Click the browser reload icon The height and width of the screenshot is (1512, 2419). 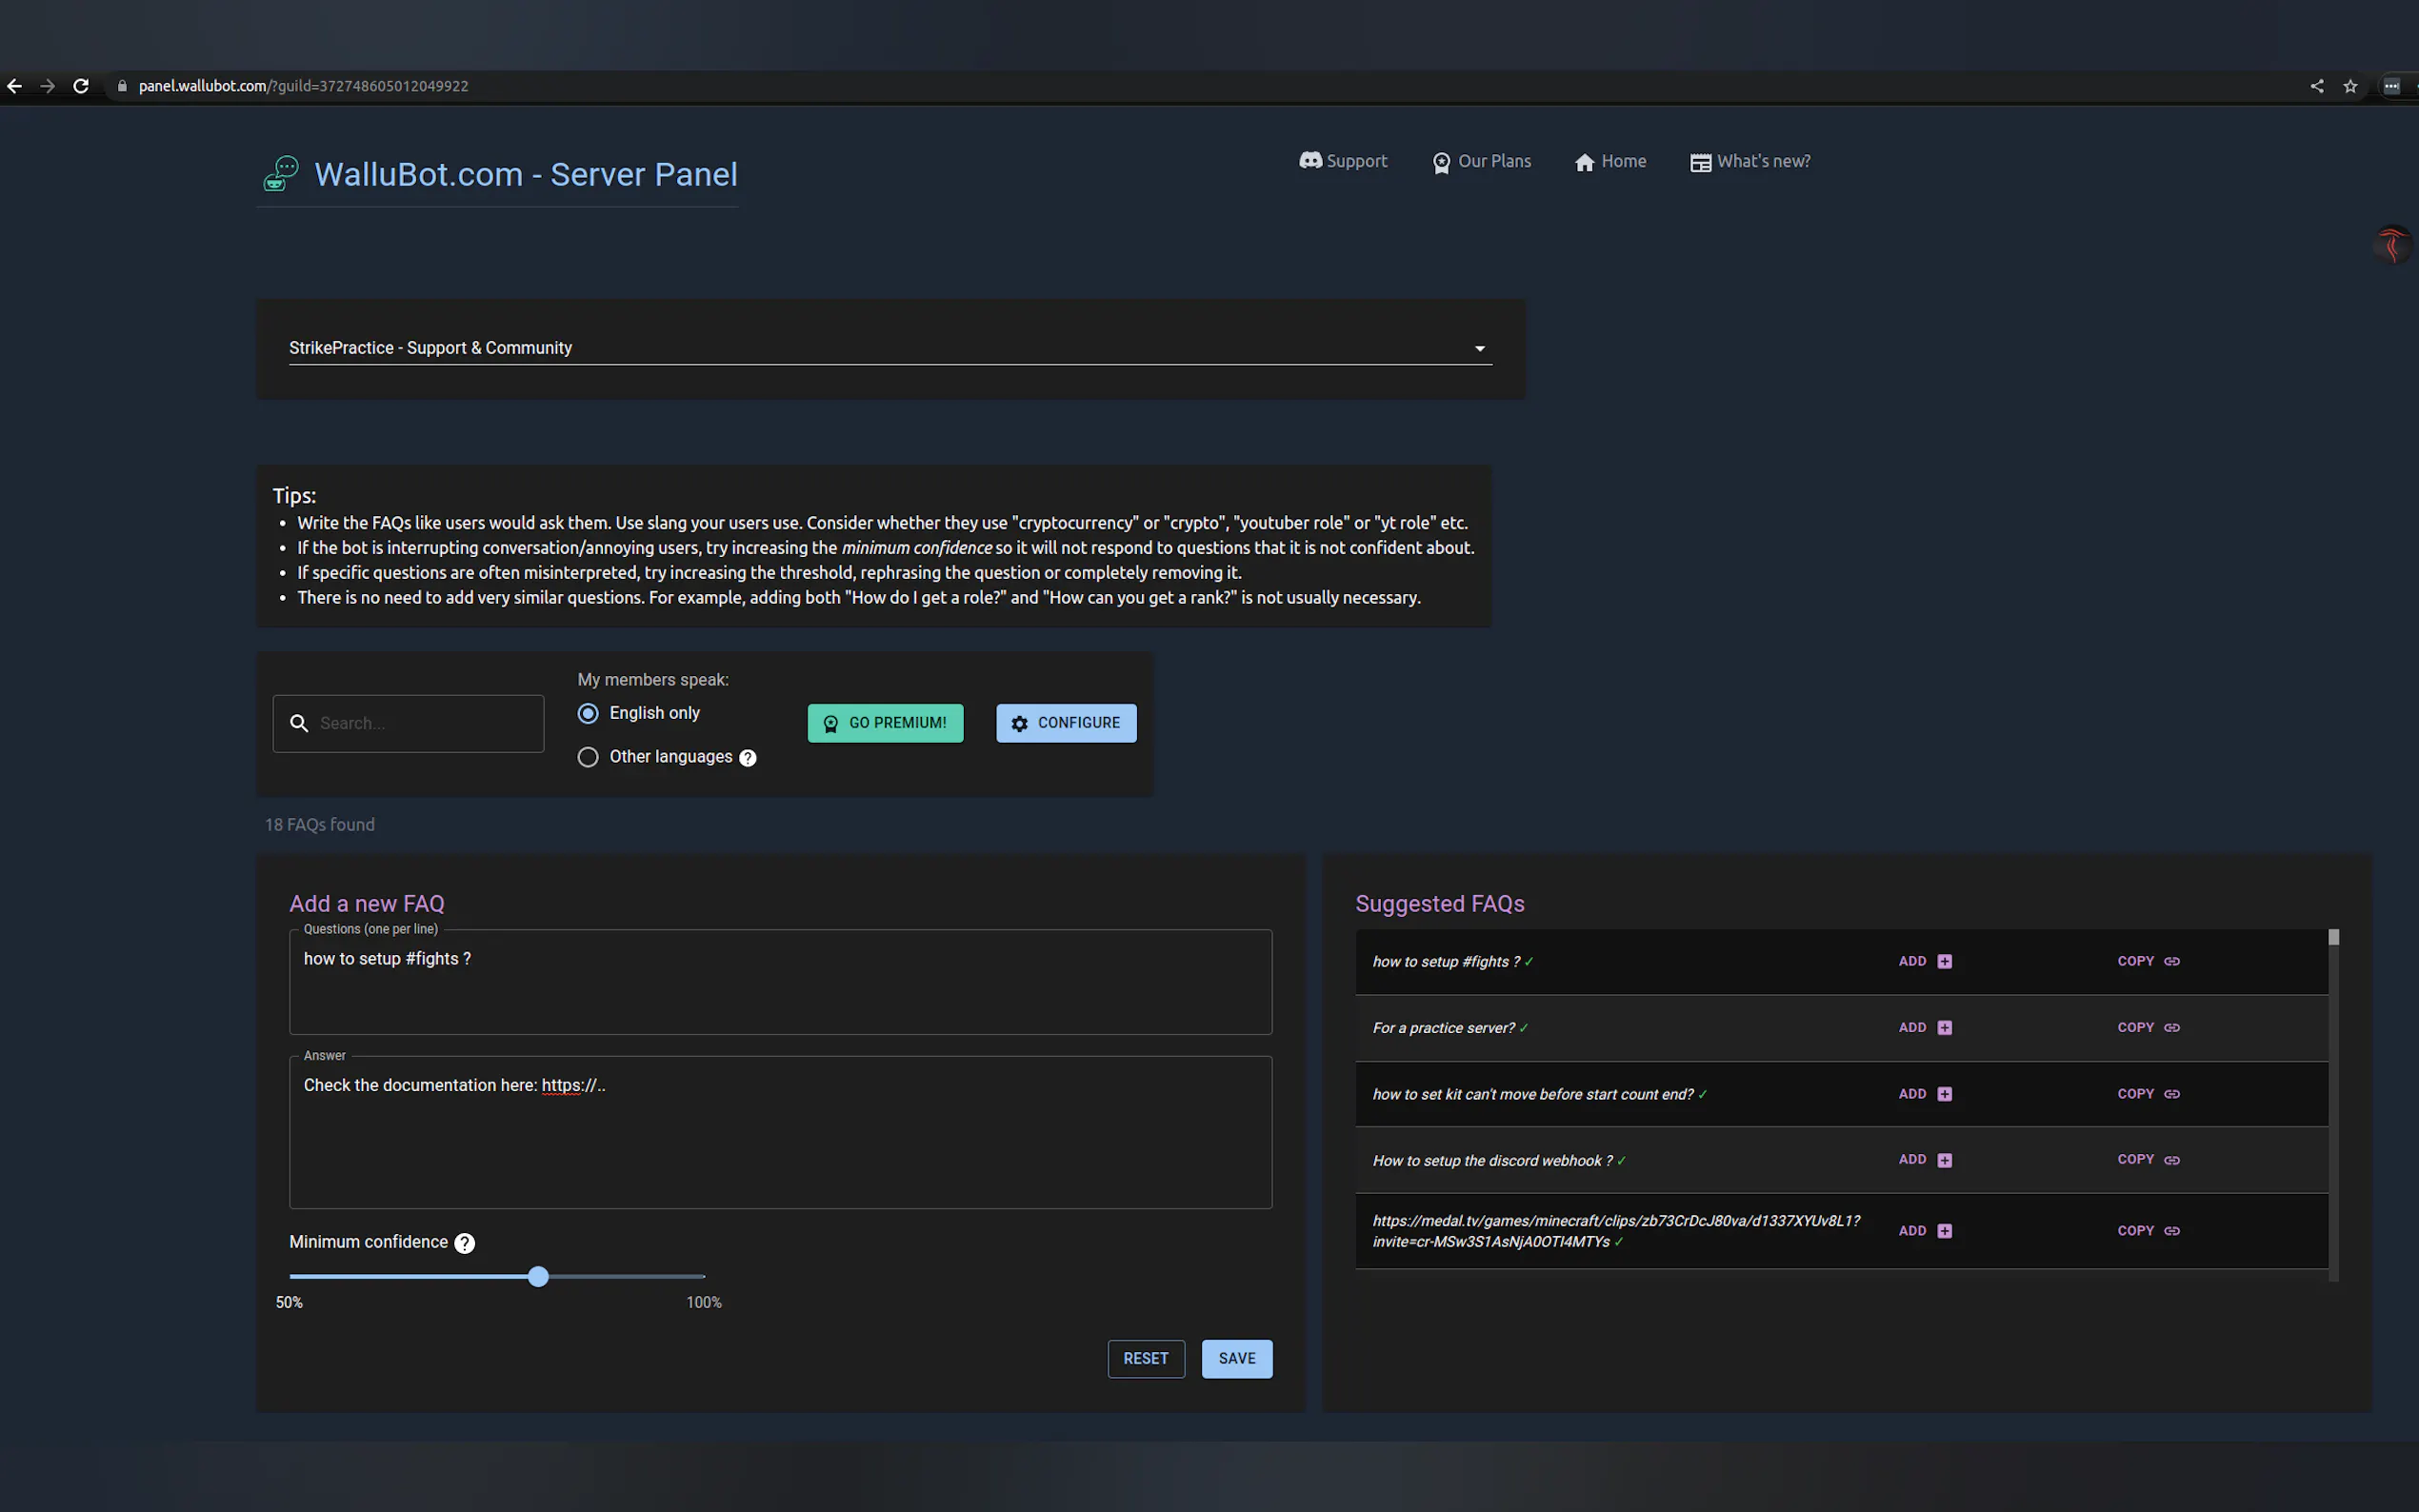(81, 86)
